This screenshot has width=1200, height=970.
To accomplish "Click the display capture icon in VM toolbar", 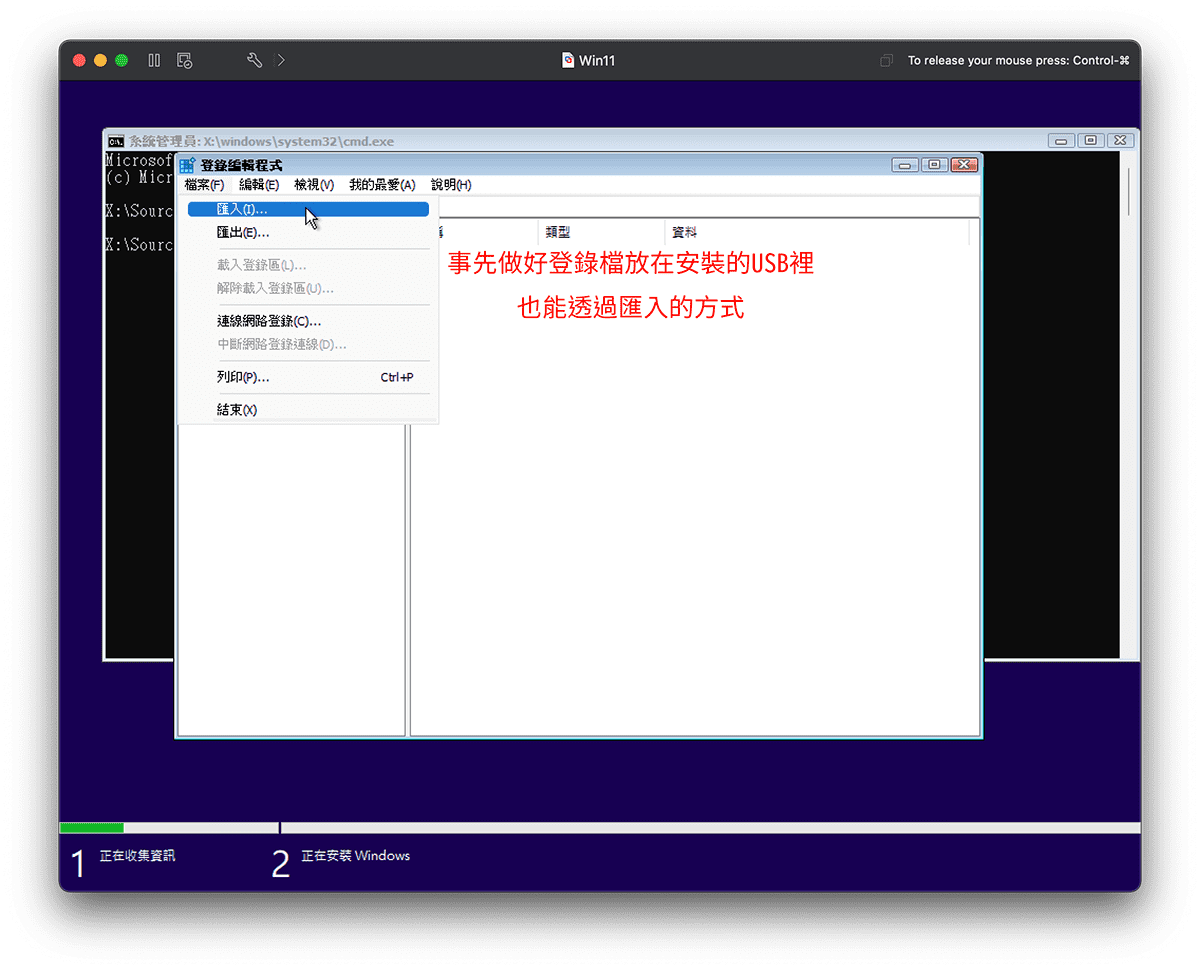I will pos(184,60).
